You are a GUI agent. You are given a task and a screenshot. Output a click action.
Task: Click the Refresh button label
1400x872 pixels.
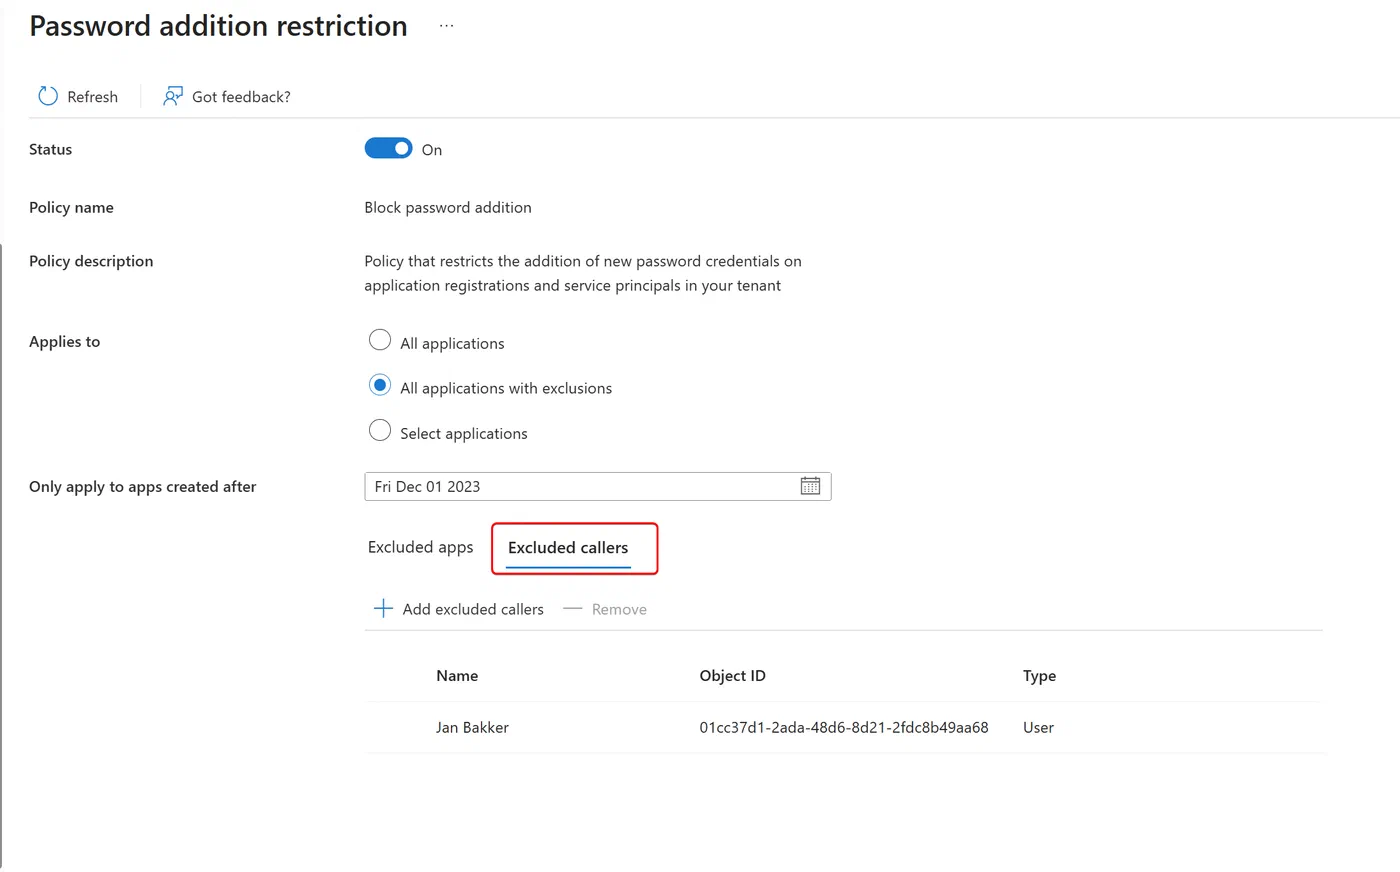[x=92, y=97]
